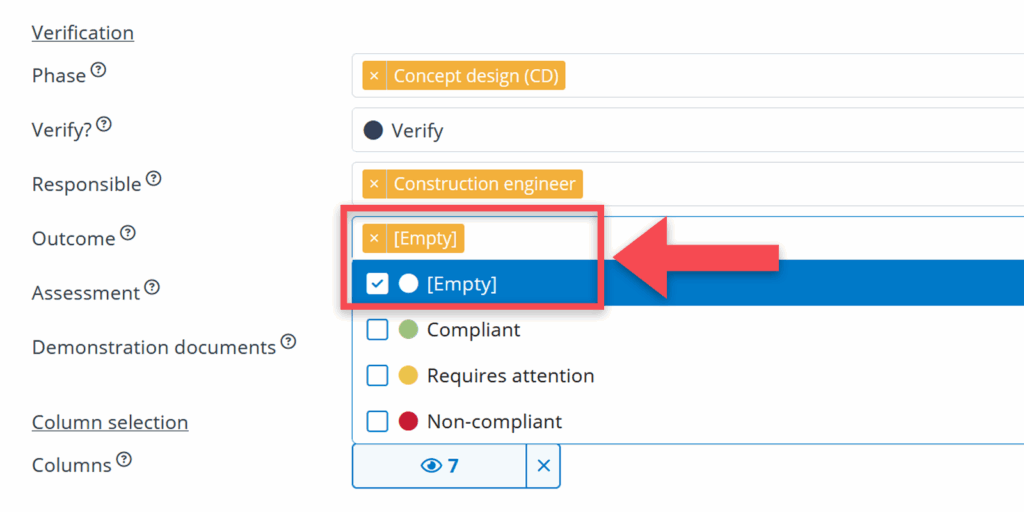Enable the Requires attention checkbox

pos(377,375)
